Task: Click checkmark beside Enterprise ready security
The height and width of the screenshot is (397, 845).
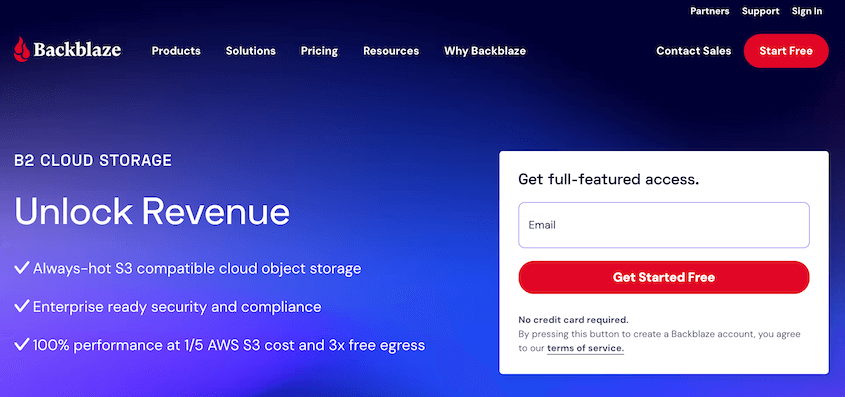Action: 22,307
